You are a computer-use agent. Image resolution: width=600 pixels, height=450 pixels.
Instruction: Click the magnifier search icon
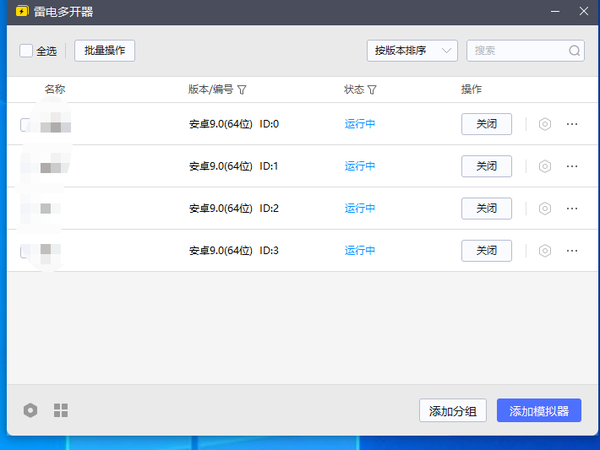coord(574,51)
